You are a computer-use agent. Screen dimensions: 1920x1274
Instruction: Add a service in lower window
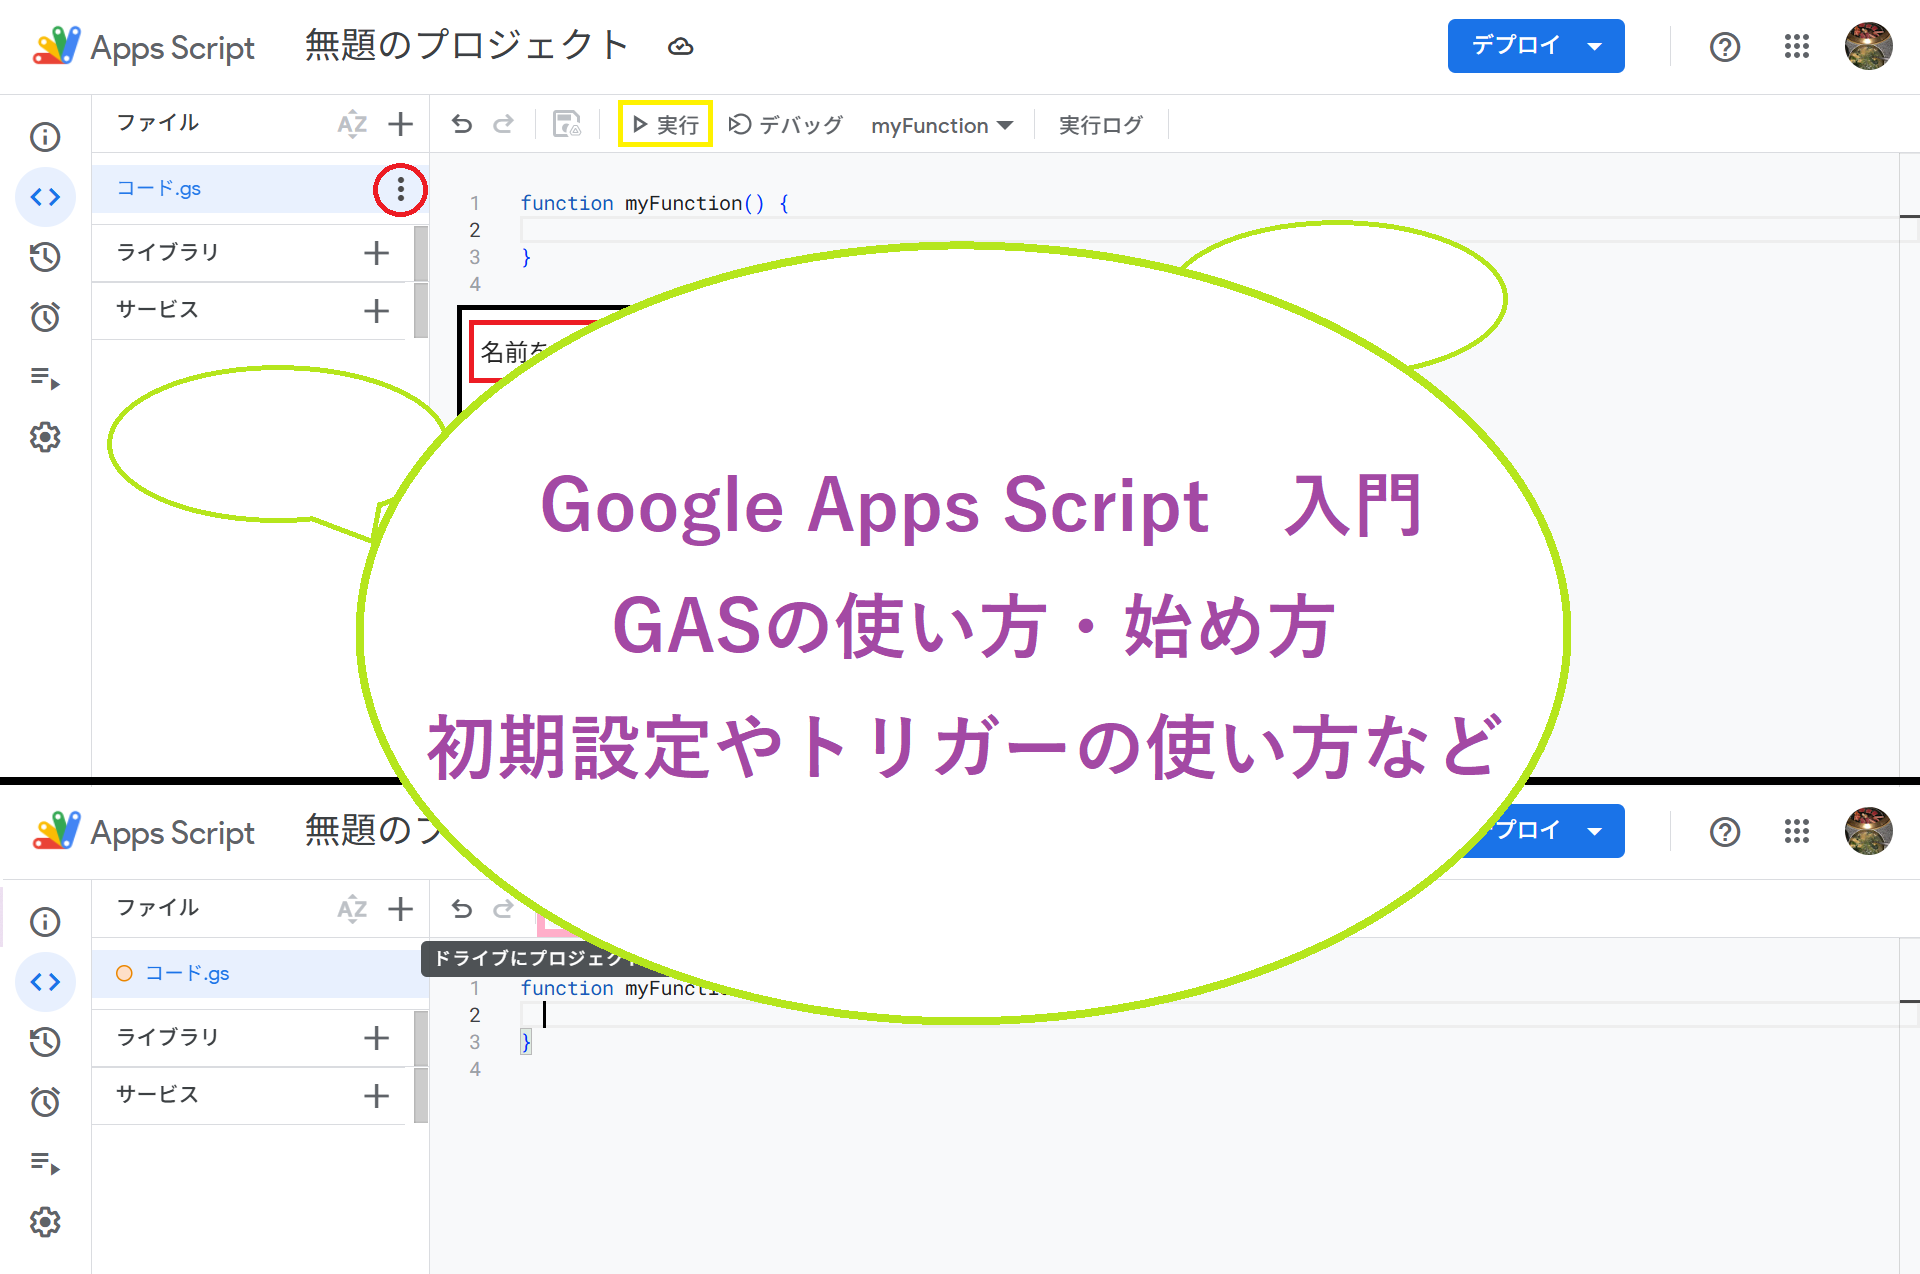coord(376,1096)
